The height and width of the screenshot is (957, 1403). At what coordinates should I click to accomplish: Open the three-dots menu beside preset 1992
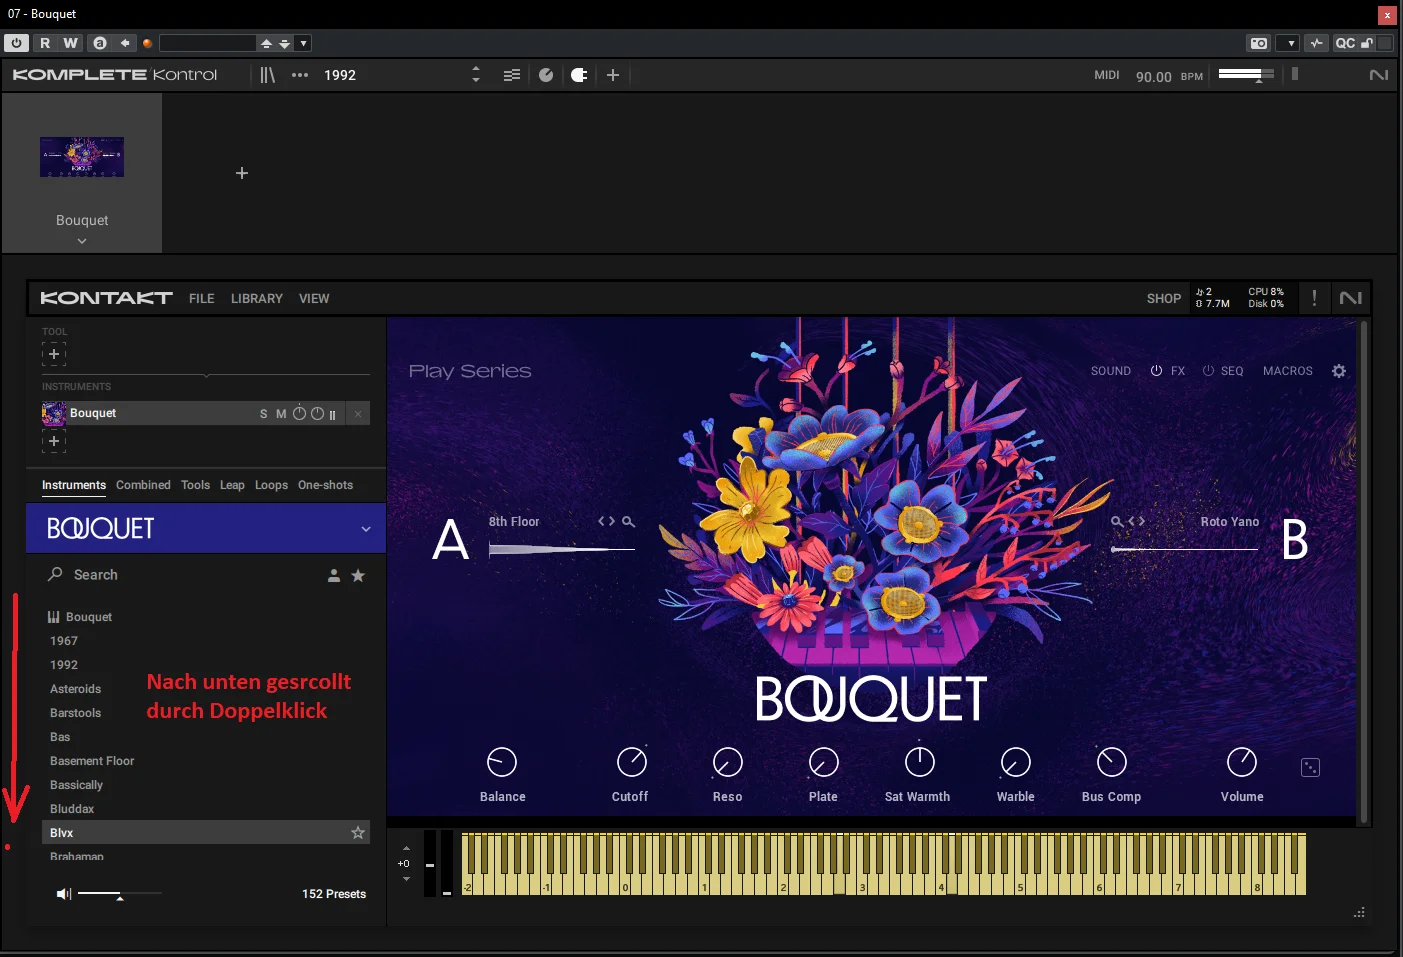pyautogui.click(x=300, y=75)
